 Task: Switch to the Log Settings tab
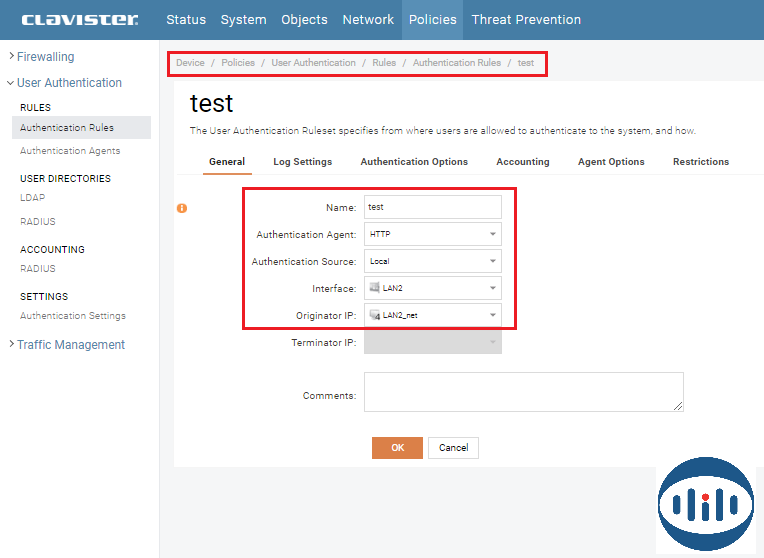pos(302,162)
